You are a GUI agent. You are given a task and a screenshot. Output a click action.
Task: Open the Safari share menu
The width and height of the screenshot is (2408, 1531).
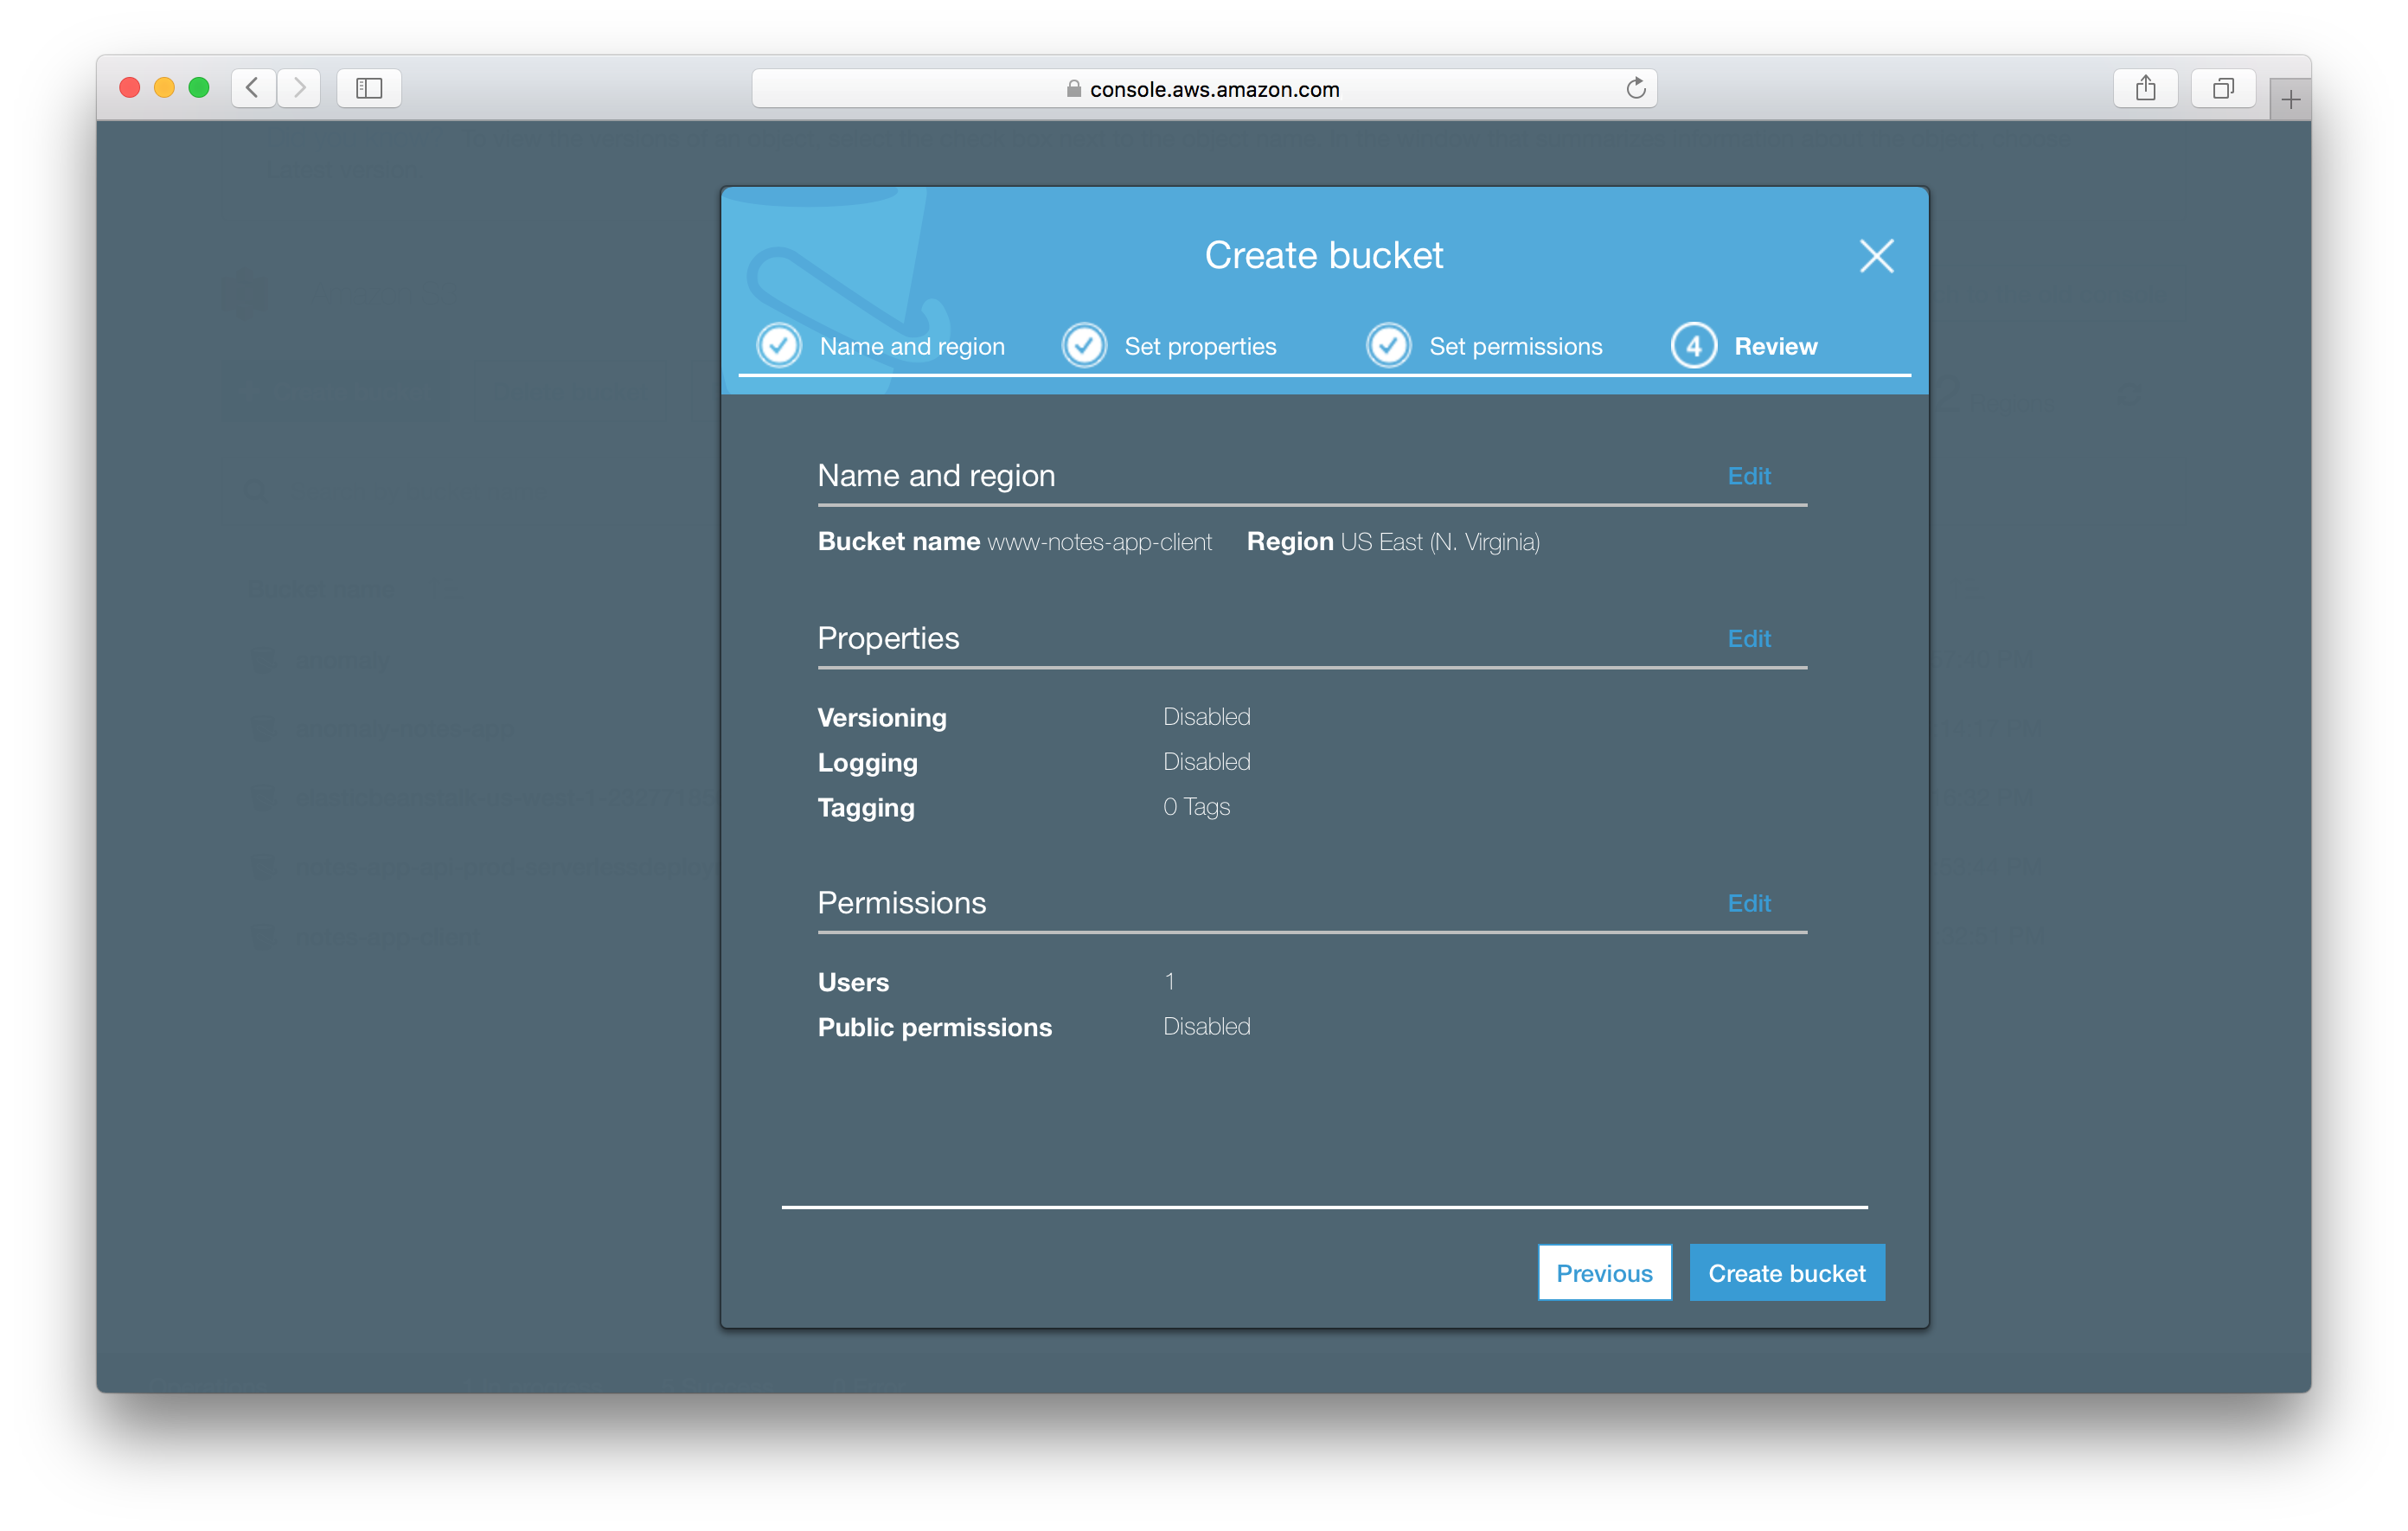(x=2145, y=88)
